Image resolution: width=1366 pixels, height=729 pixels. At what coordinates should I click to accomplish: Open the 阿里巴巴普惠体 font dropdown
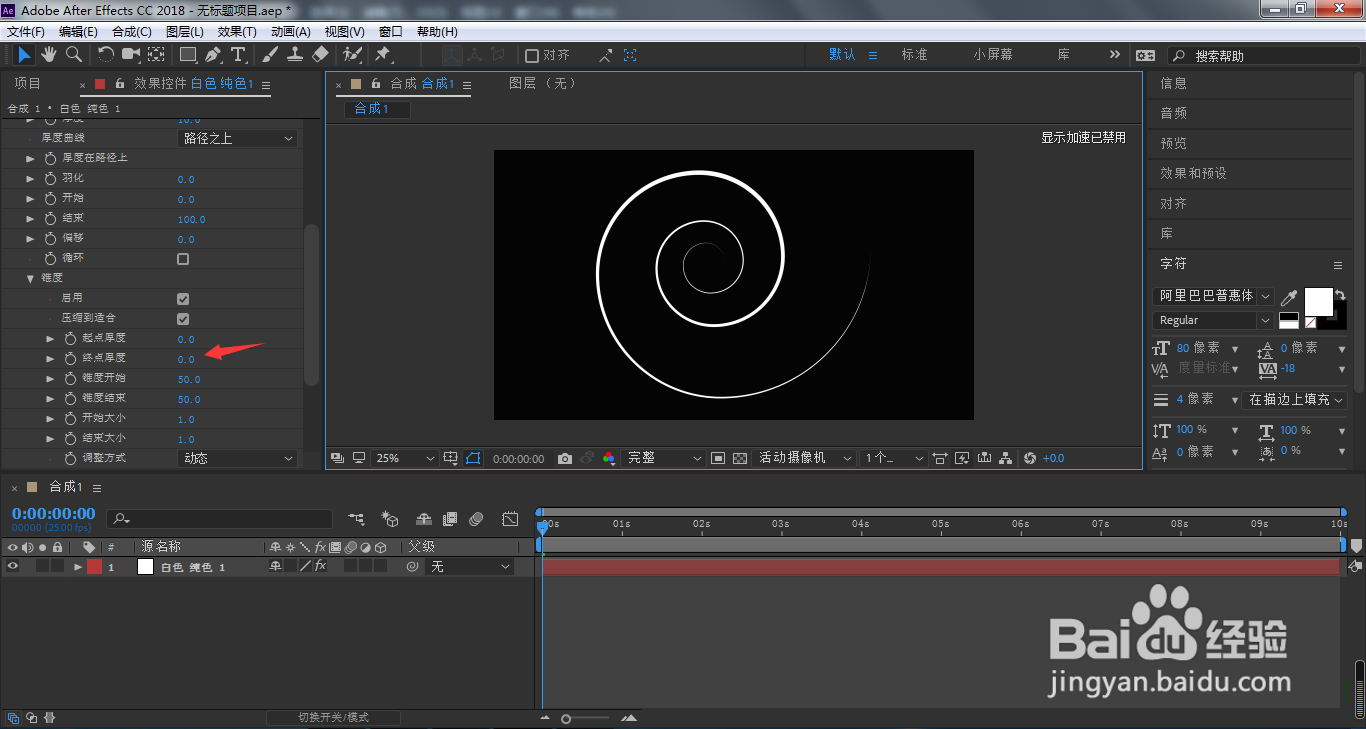tap(1213, 296)
